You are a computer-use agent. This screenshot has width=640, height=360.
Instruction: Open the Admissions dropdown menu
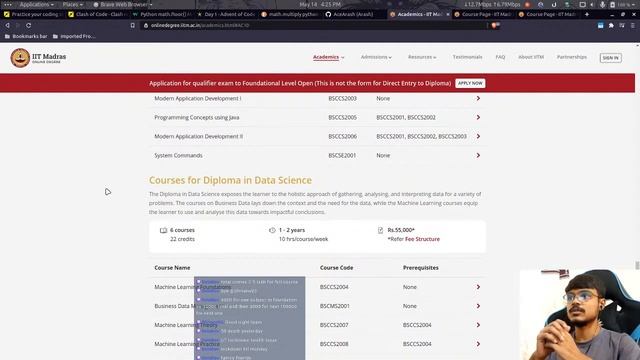pyautogui.click(x=376, y=57)
